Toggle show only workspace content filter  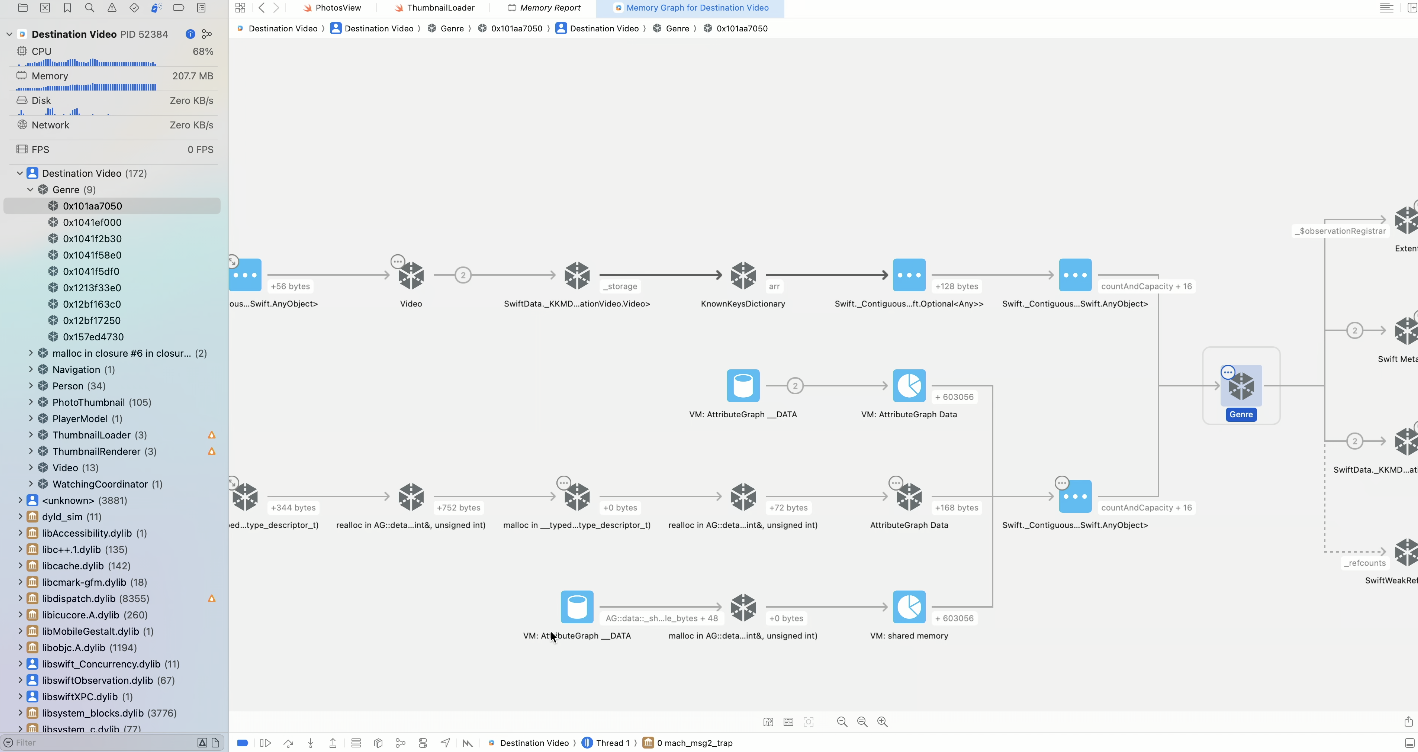[x=216, y=743]
